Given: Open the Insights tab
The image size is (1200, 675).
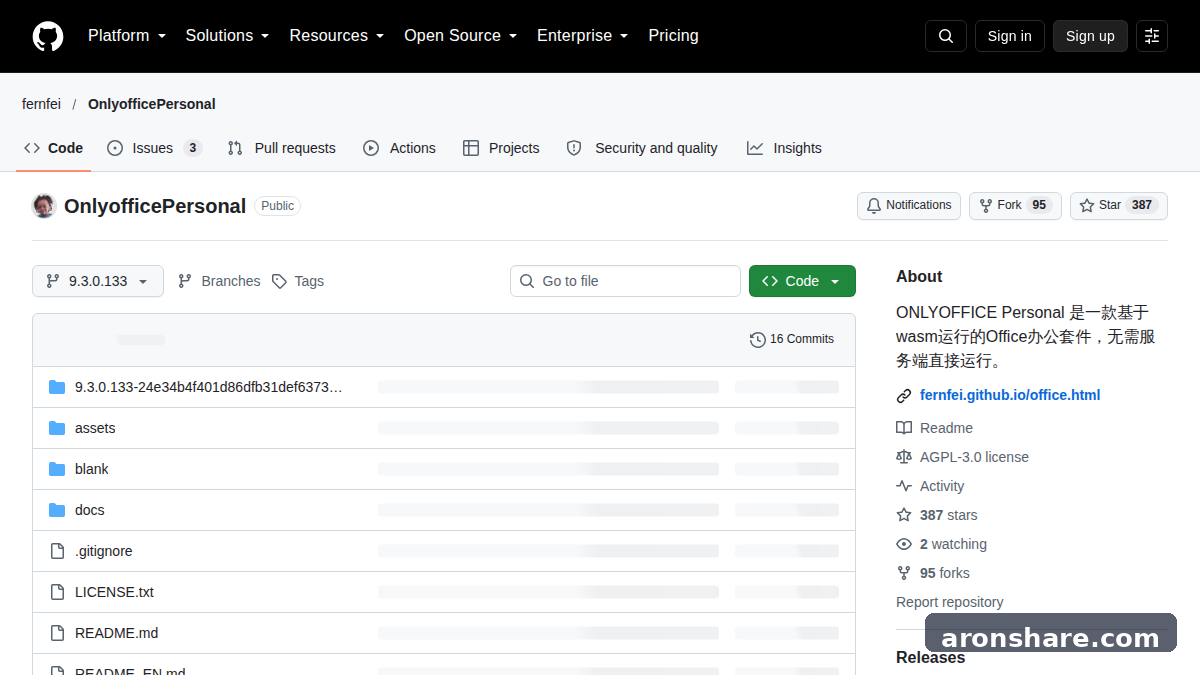Looking at the screenshot, I should (784, 148).
